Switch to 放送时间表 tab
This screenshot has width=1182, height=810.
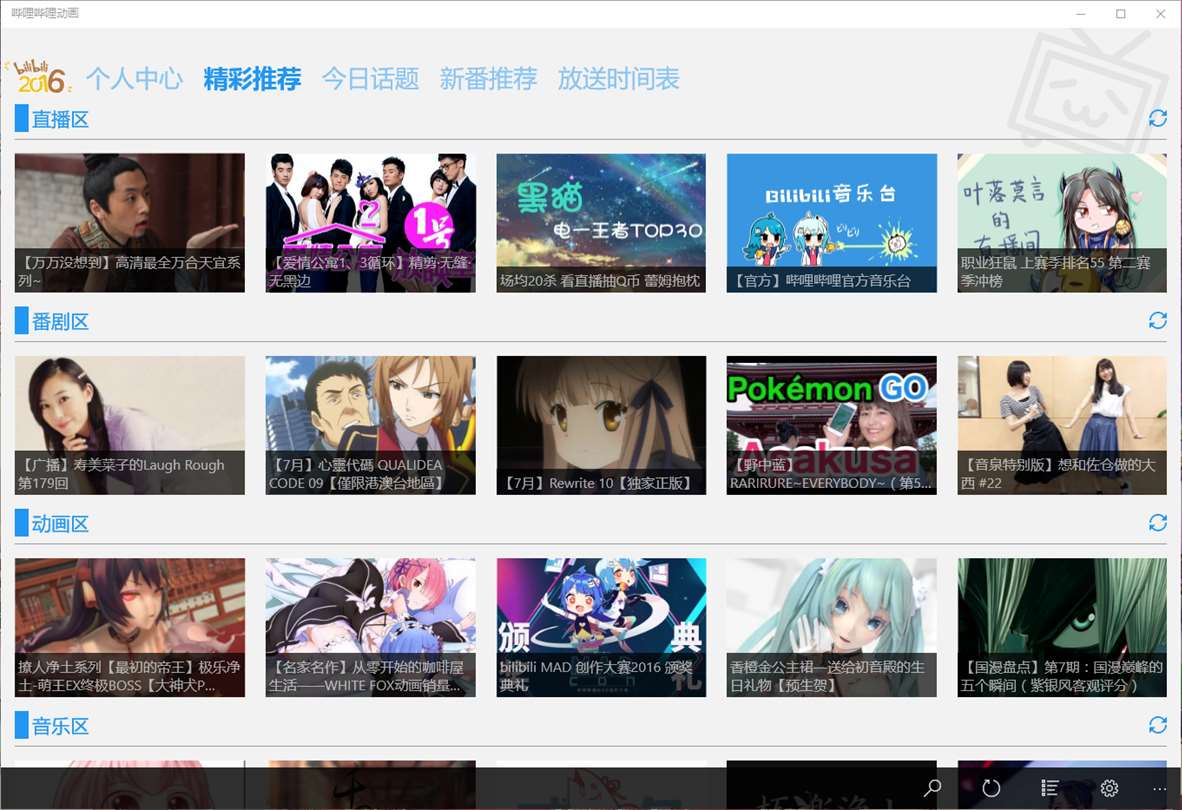tap(619, 78)
